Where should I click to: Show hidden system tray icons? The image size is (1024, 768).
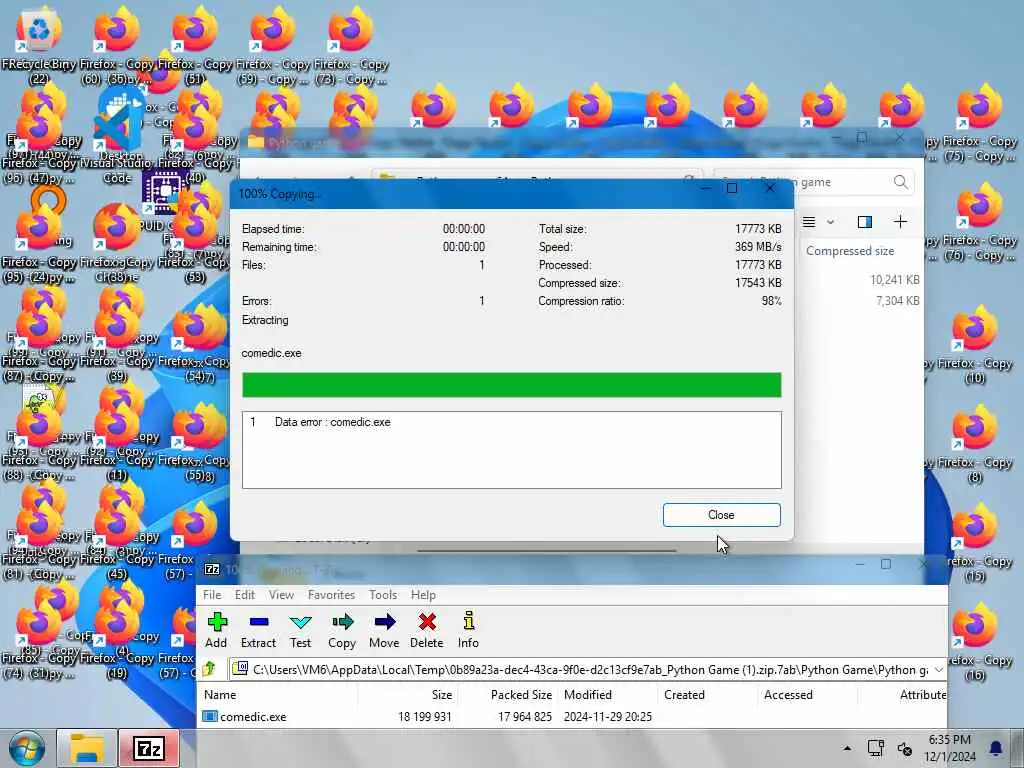847,748
